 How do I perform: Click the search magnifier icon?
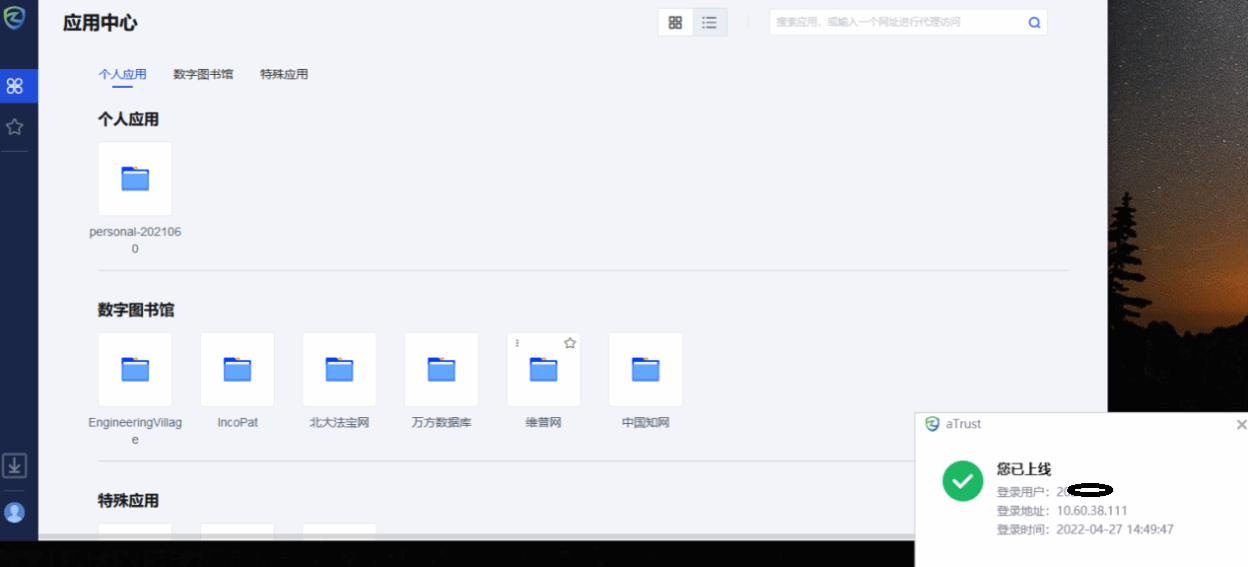1034,22
